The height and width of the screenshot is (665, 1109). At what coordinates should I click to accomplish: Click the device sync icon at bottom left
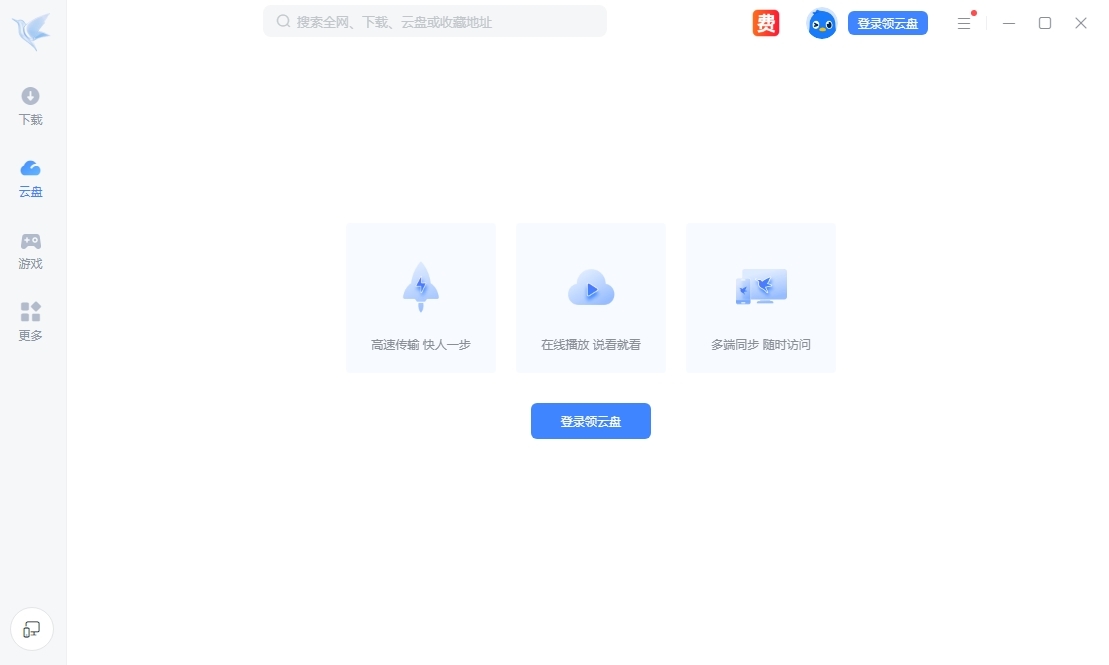(x=31, y=629)
